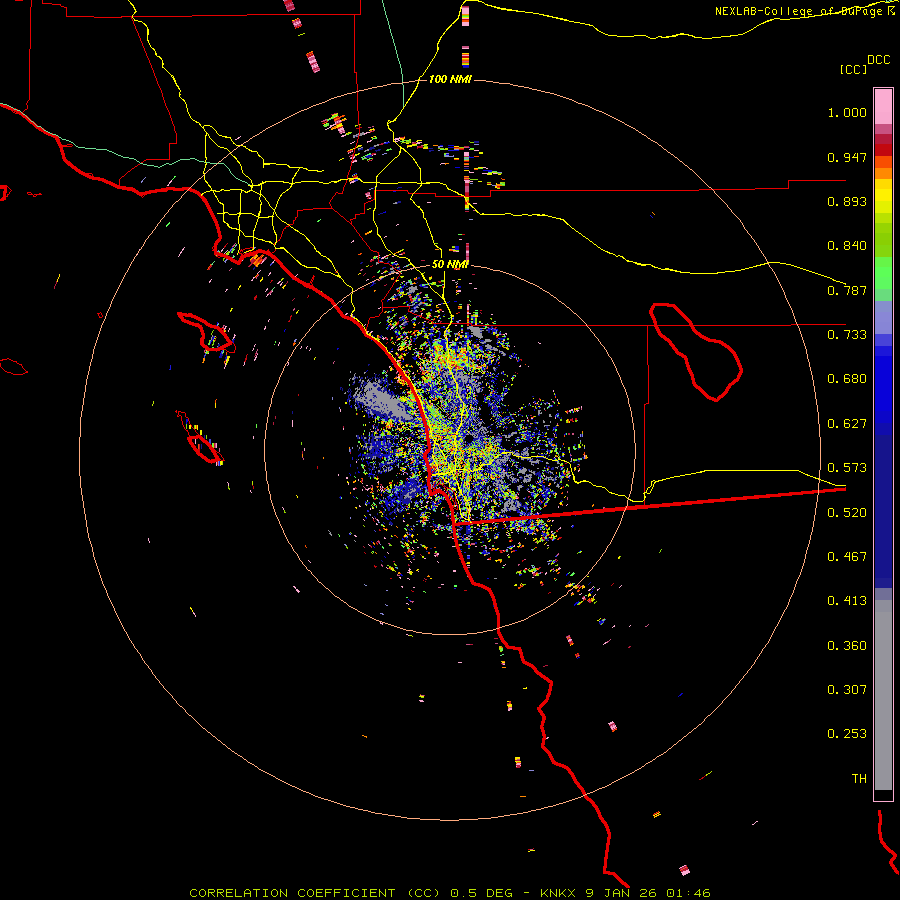The height and width of the screenshot is (900, 900).
Task: Click the 0.467 color scale value
Action: click(847, 557)
